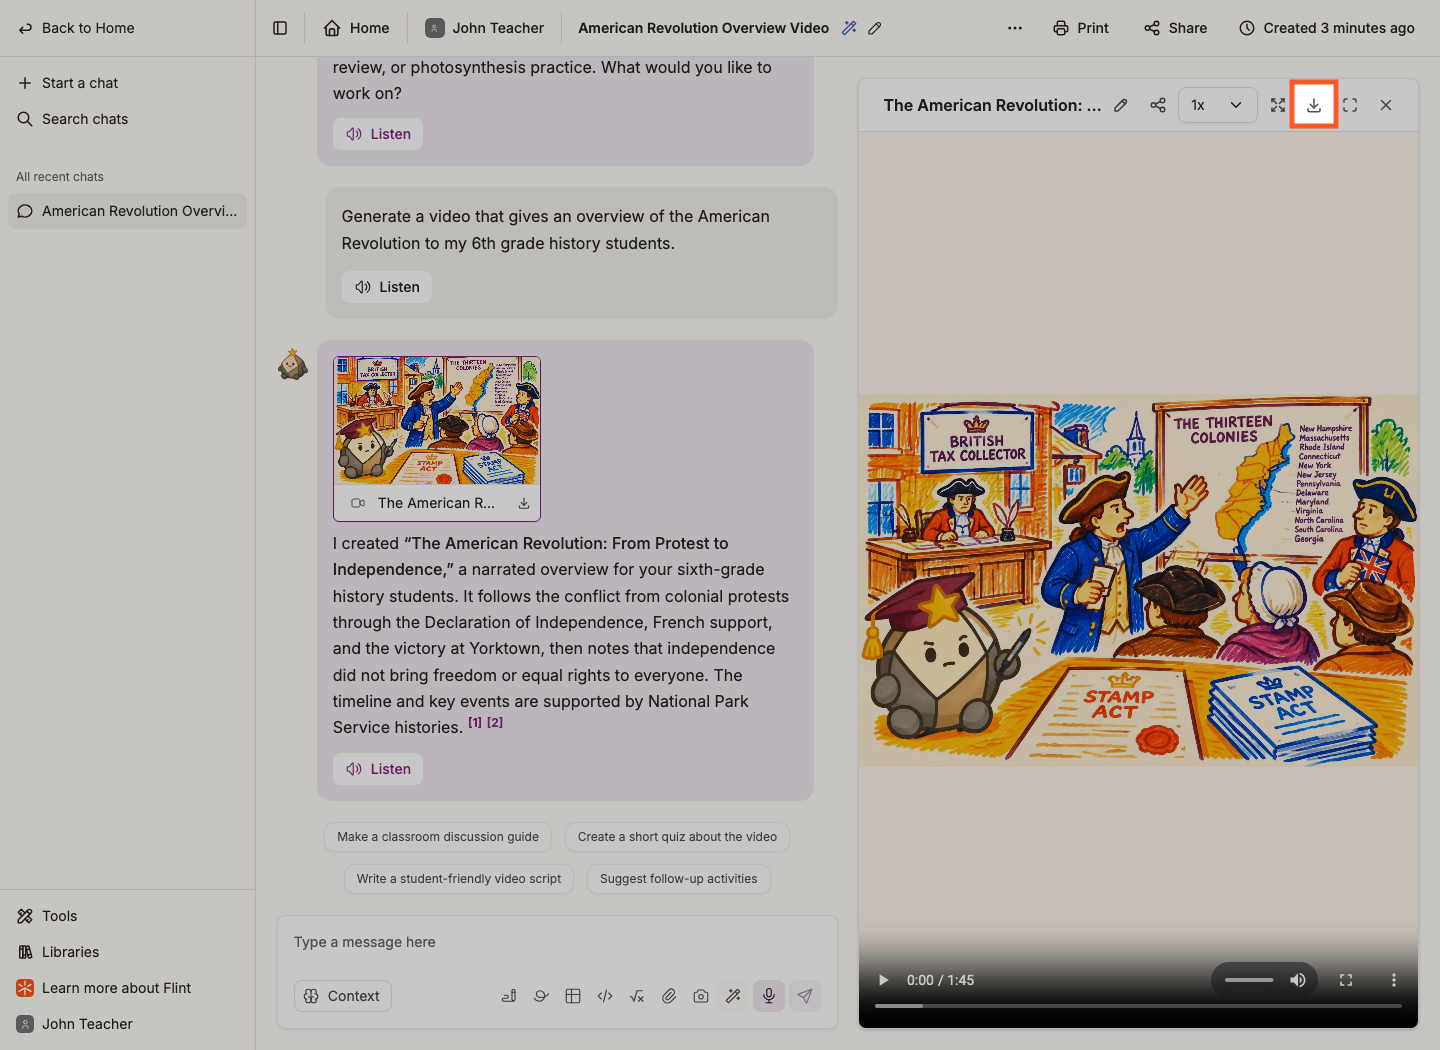This screenshot has width=1440, height=1050.
Task: Click the scribble draw icon in the message toolbar
Action: point(541,996)
